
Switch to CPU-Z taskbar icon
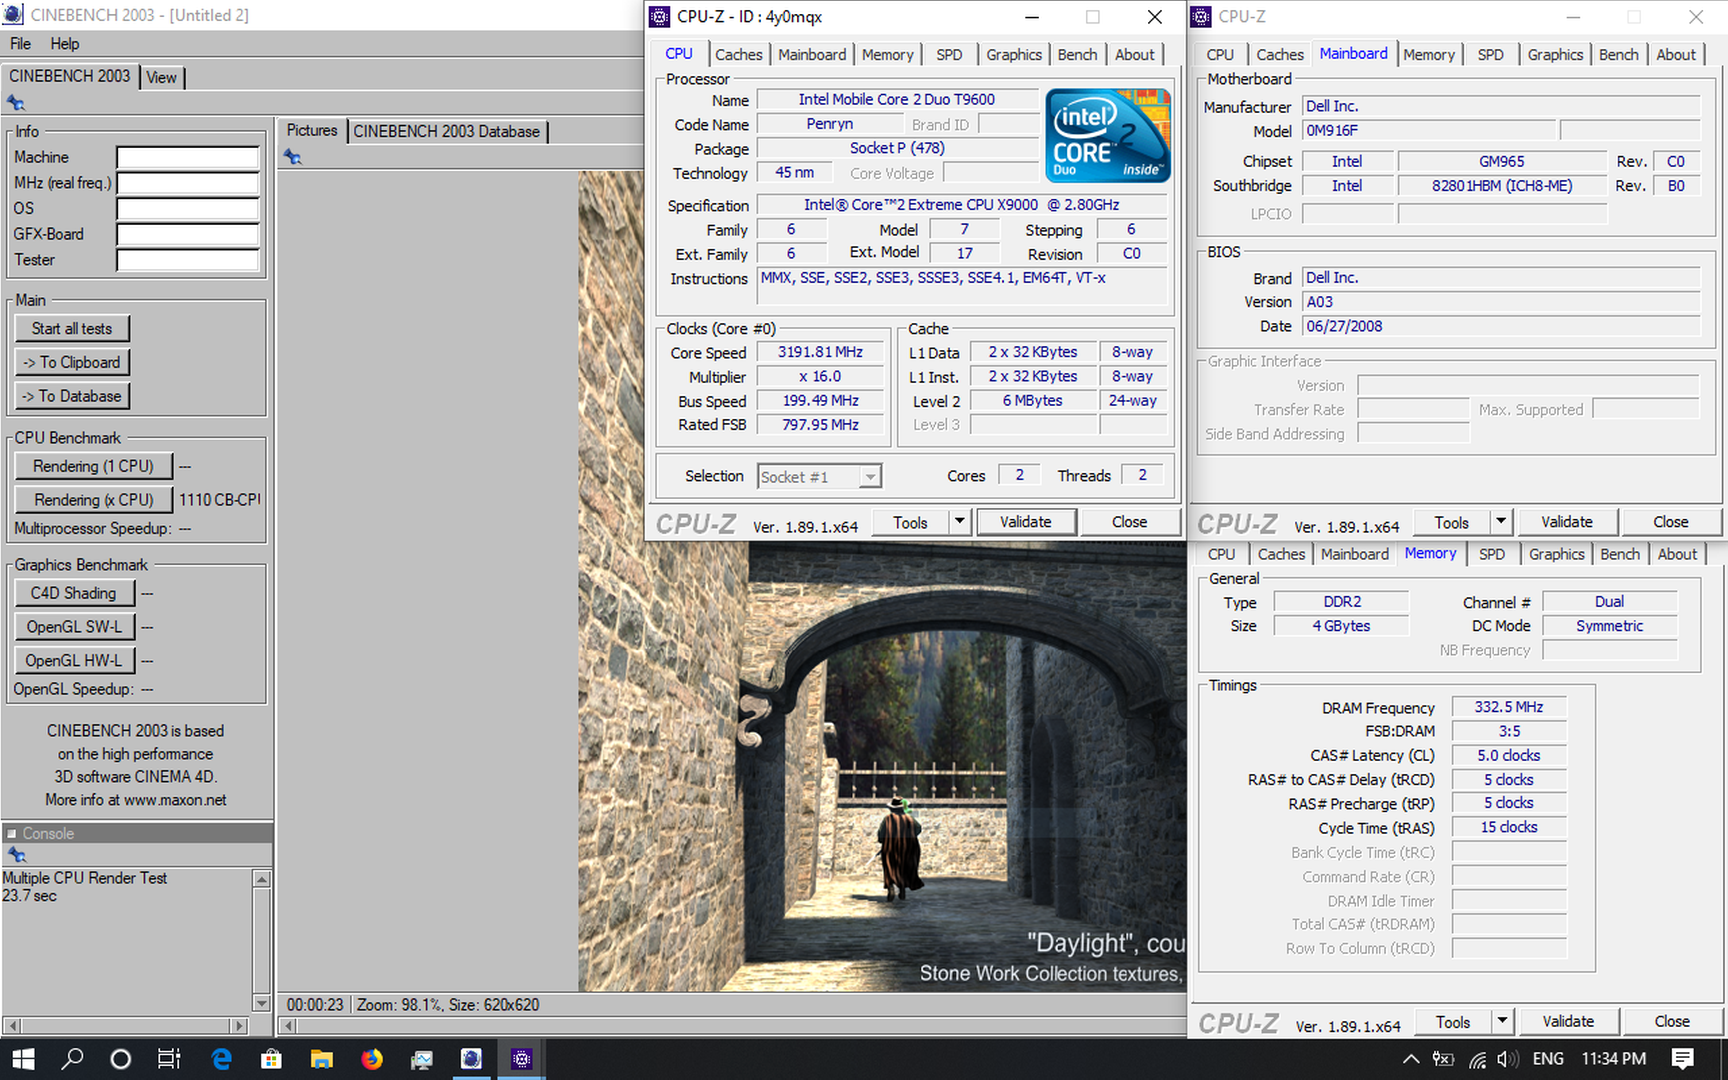(521, 1059)
